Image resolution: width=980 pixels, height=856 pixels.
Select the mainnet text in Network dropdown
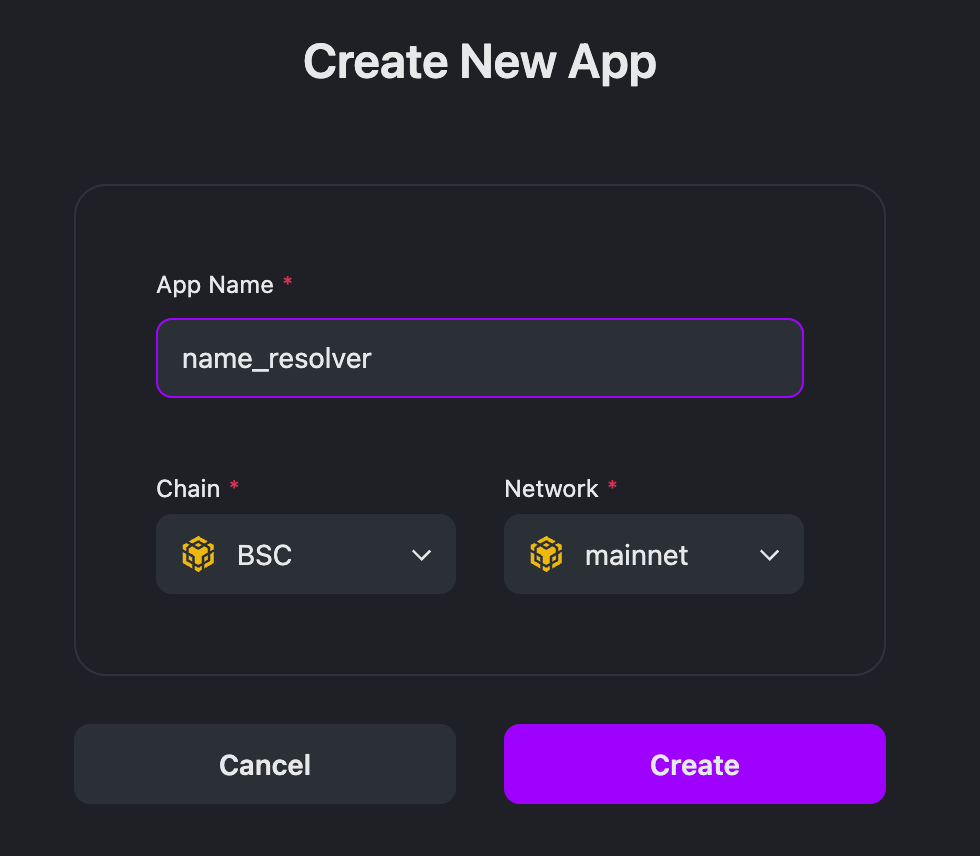pos(636,555)
